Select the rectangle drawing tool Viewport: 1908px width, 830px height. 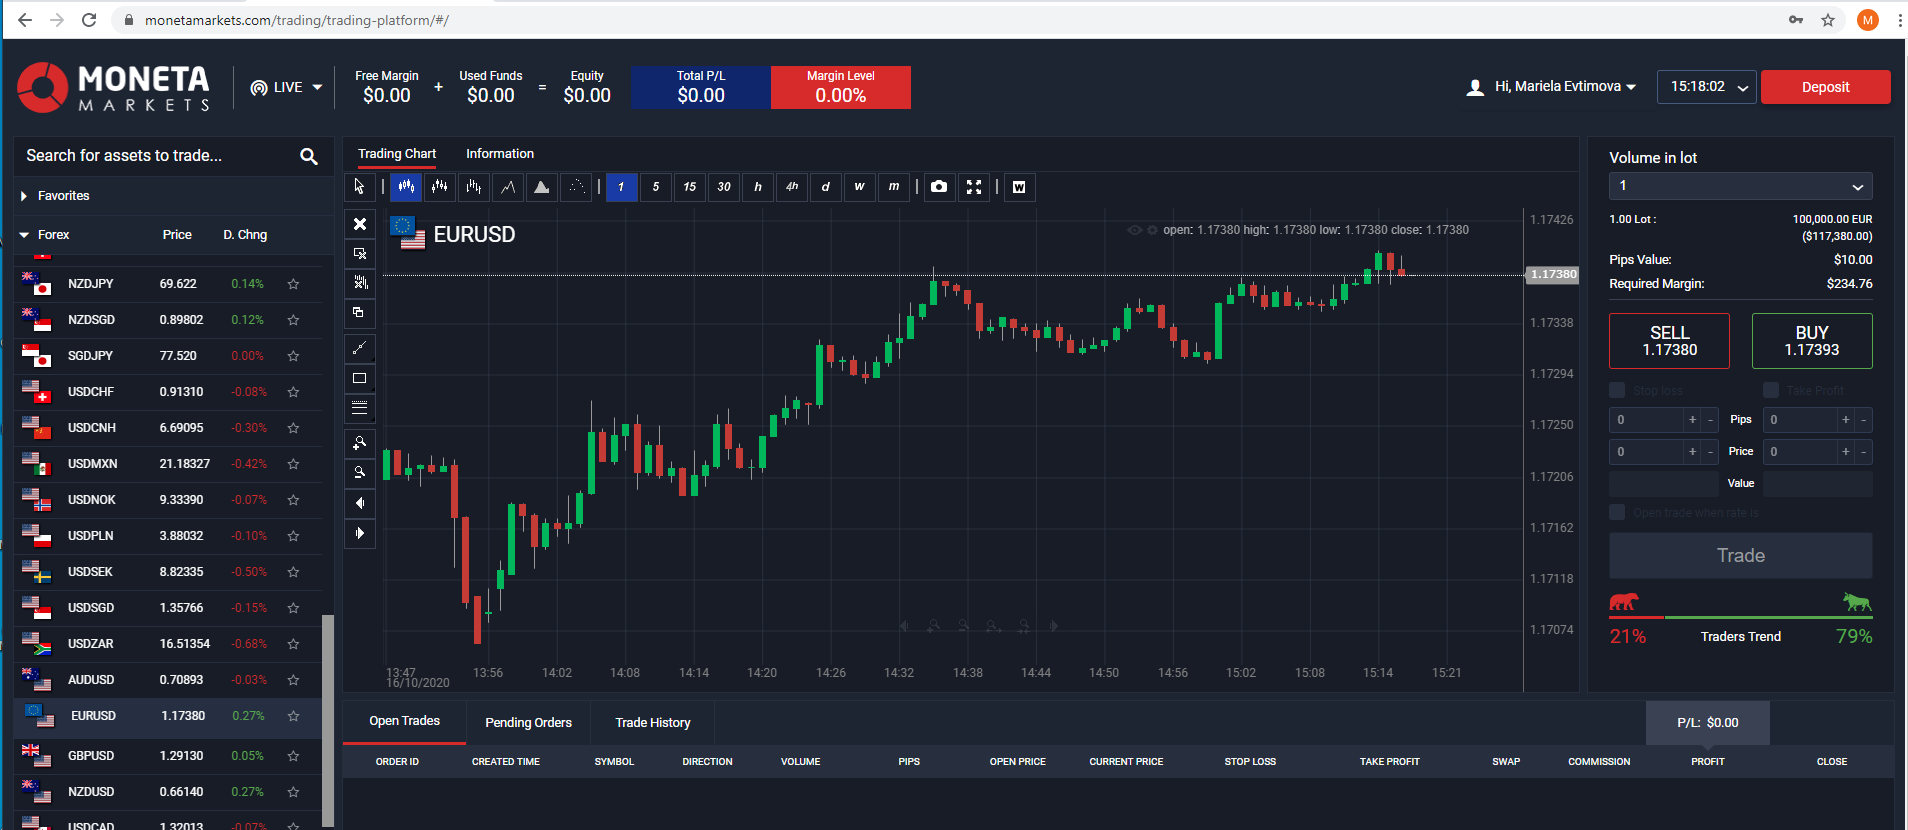click(x=360, y=378)
